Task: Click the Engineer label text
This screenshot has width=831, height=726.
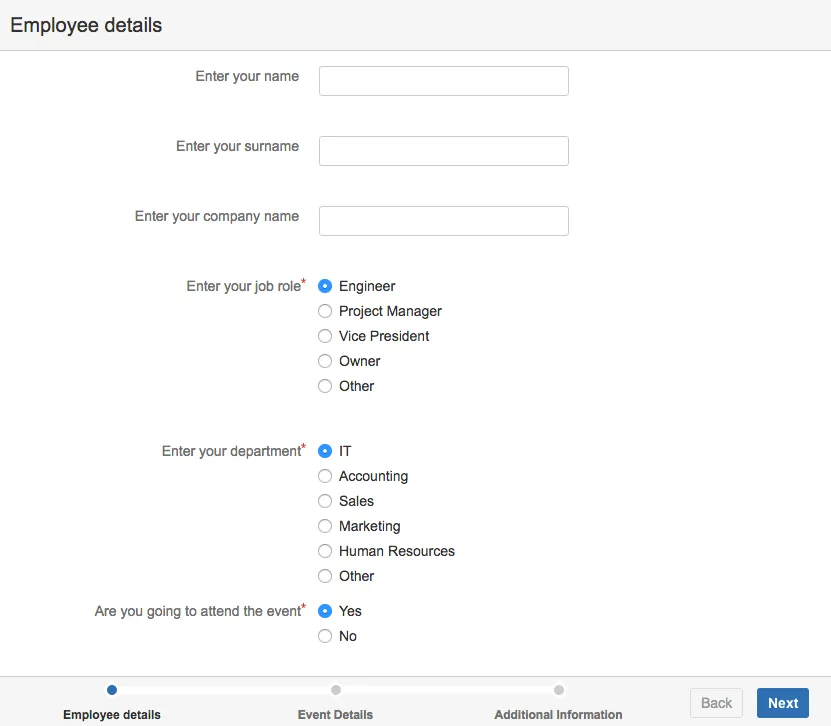Action: 367,287
